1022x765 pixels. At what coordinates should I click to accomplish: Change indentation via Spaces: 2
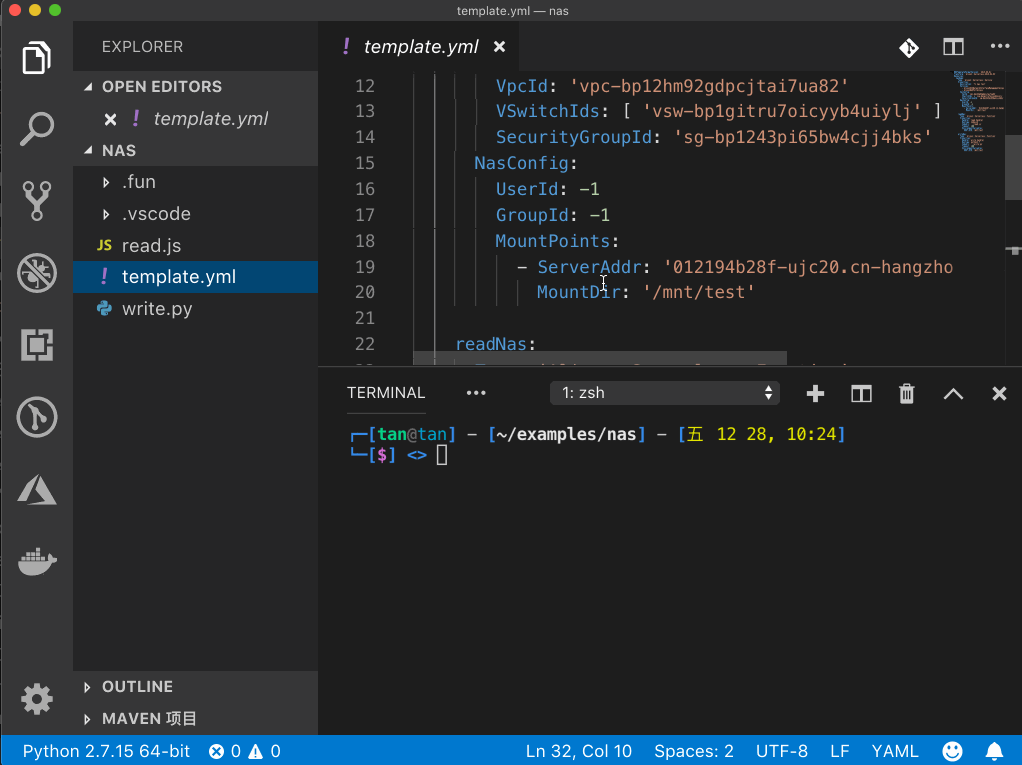pos(694,751)
